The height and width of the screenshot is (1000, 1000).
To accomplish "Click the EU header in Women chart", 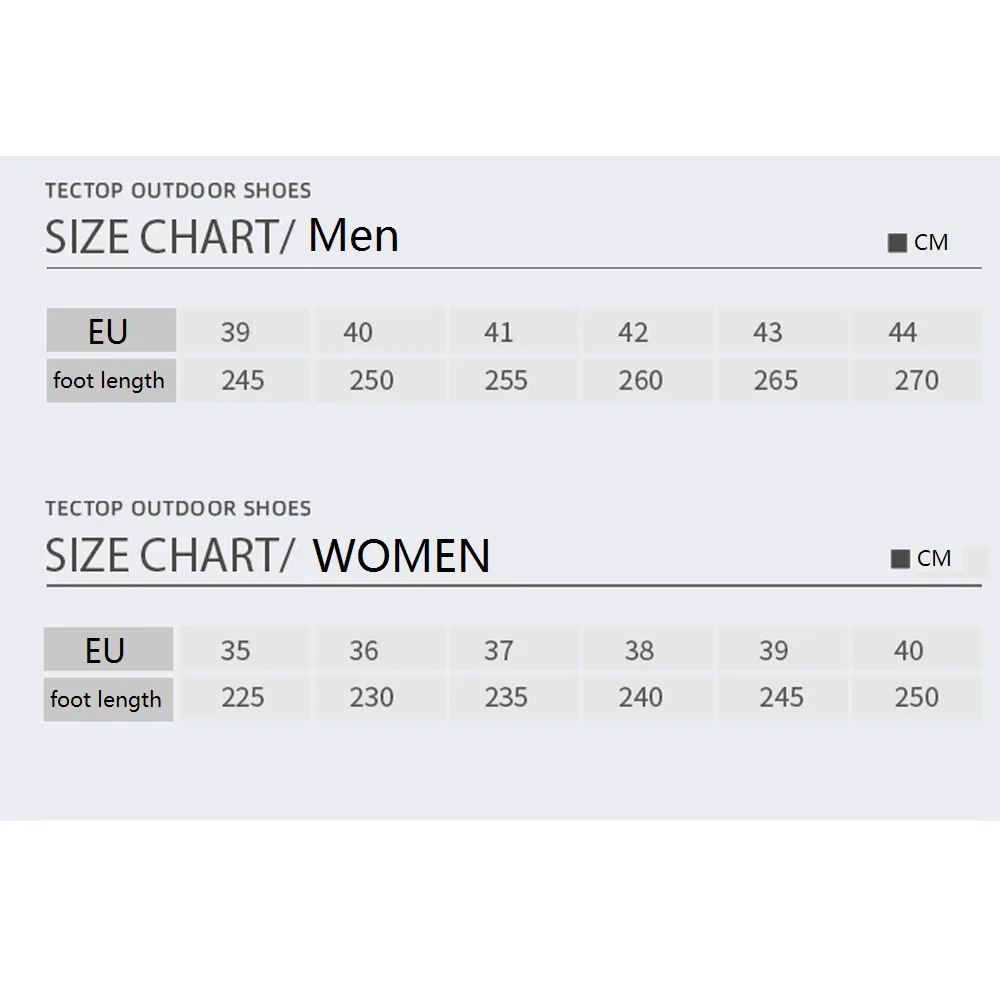I will pos(106,650).
